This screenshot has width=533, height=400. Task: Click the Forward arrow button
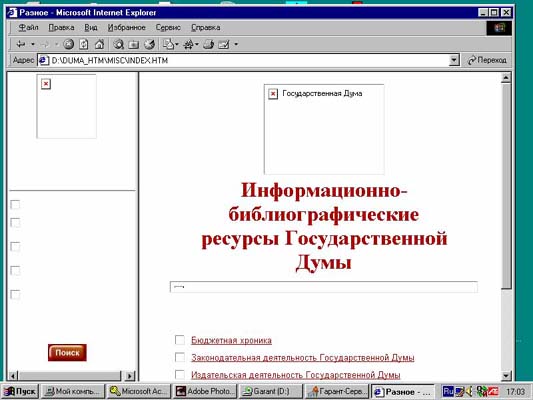[x=45, y=44]
